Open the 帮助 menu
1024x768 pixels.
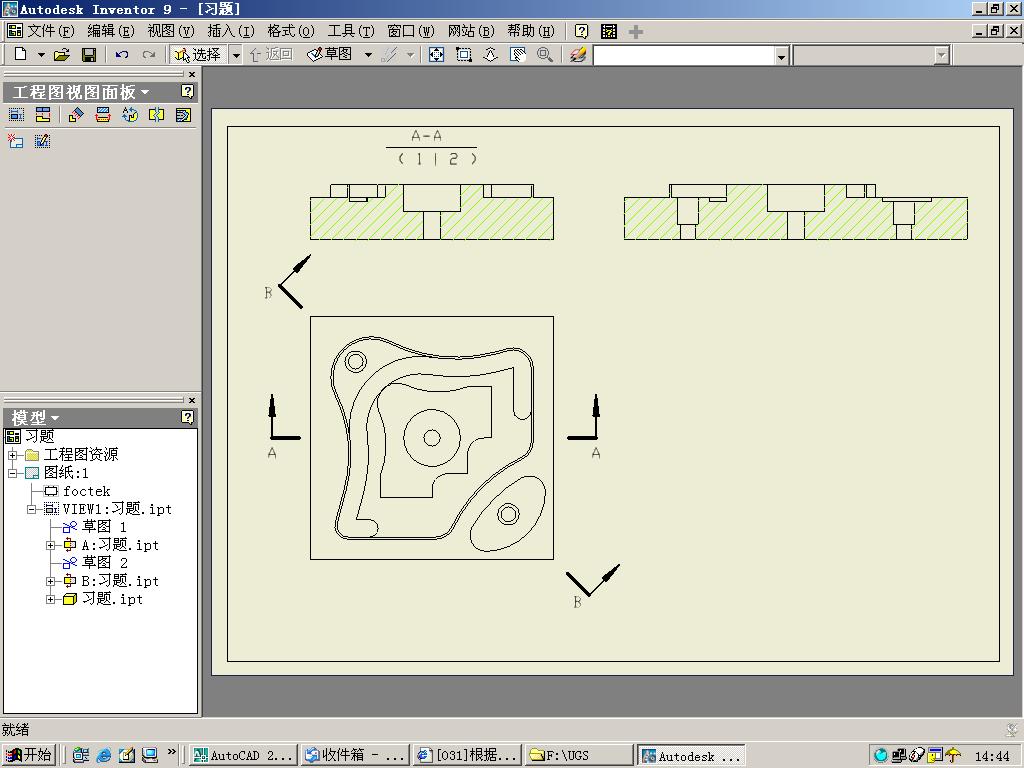coord(531,31)
